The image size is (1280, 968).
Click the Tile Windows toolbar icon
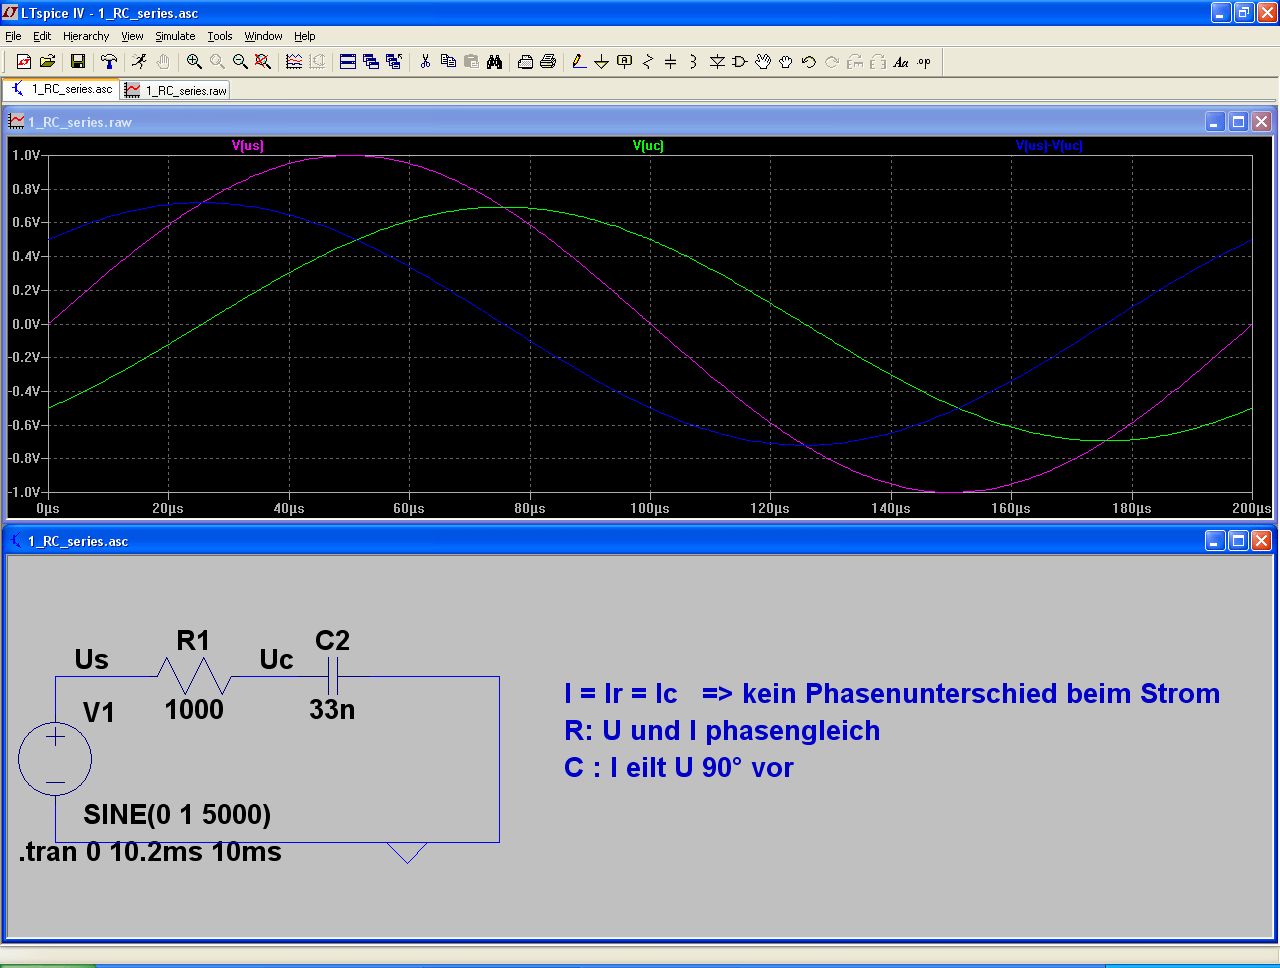(x=348, y=62)
